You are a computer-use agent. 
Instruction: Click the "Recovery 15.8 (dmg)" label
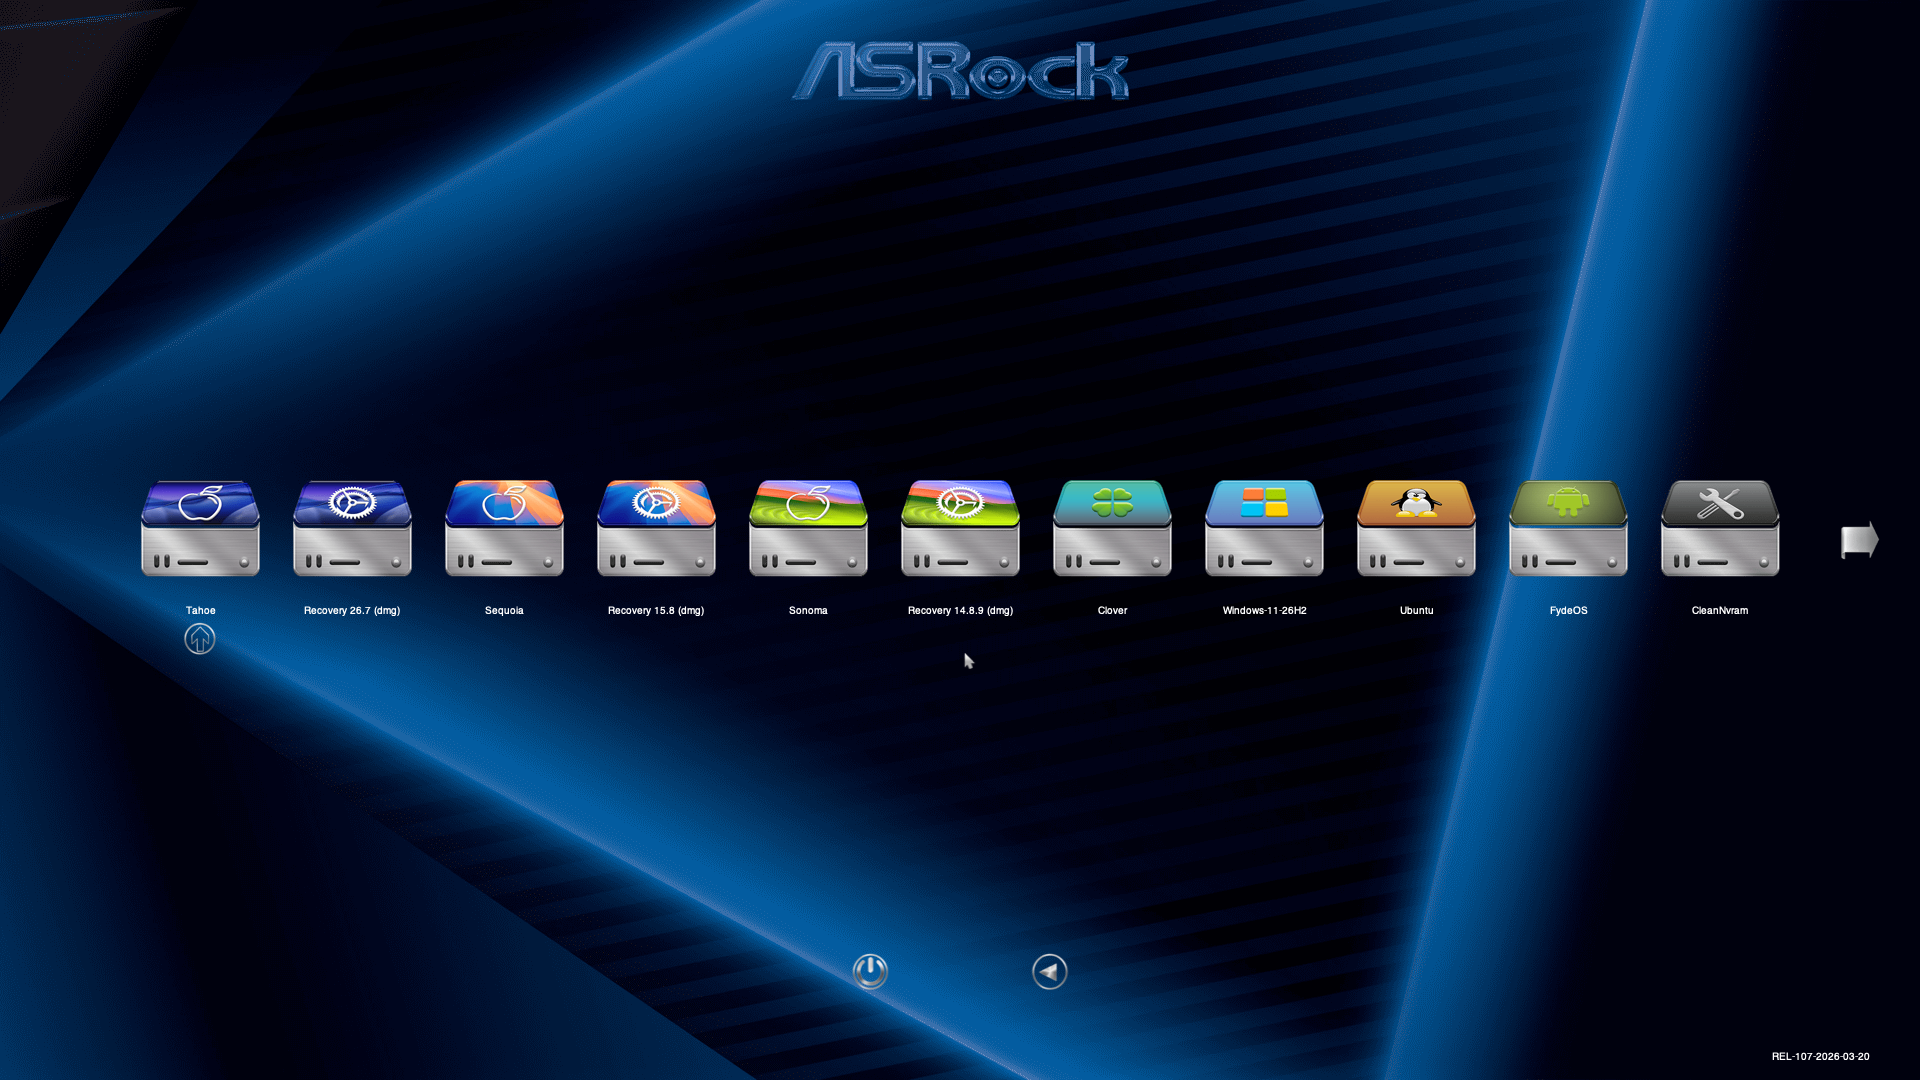click(656, 610)
